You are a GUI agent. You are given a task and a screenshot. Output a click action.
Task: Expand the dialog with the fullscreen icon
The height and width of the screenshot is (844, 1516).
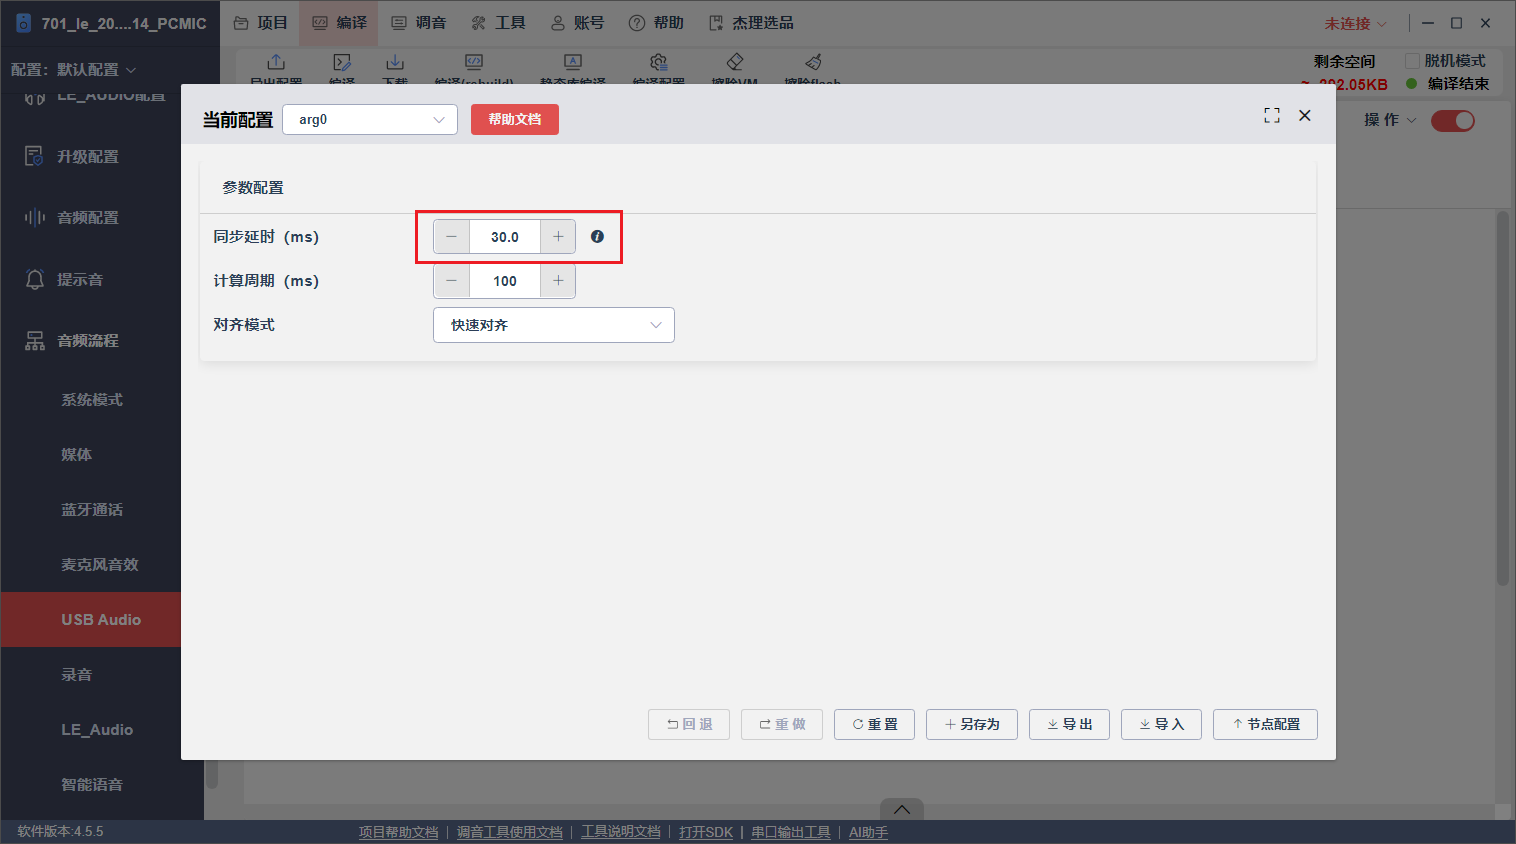[x=1272, y=116]
